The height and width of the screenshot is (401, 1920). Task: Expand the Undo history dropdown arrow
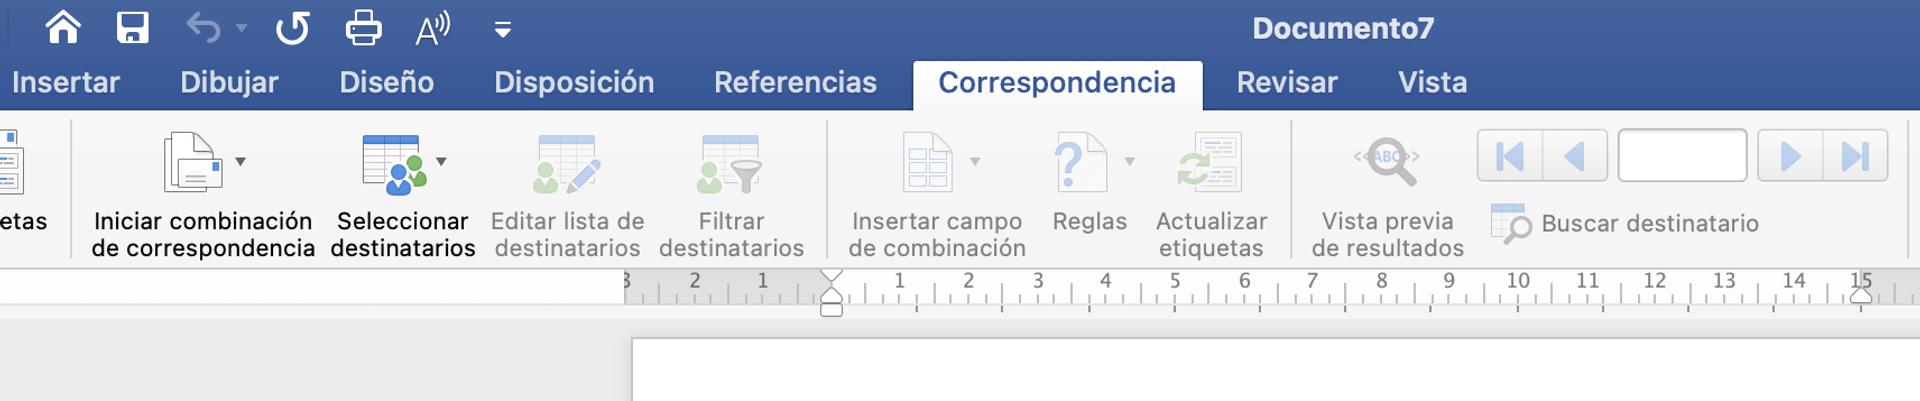pos(242,28)
